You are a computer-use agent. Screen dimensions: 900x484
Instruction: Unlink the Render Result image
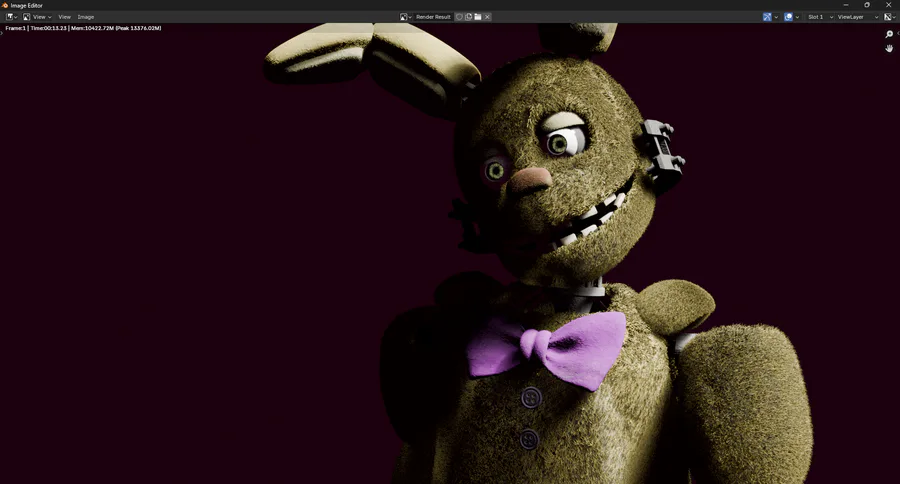click(487, 17)
